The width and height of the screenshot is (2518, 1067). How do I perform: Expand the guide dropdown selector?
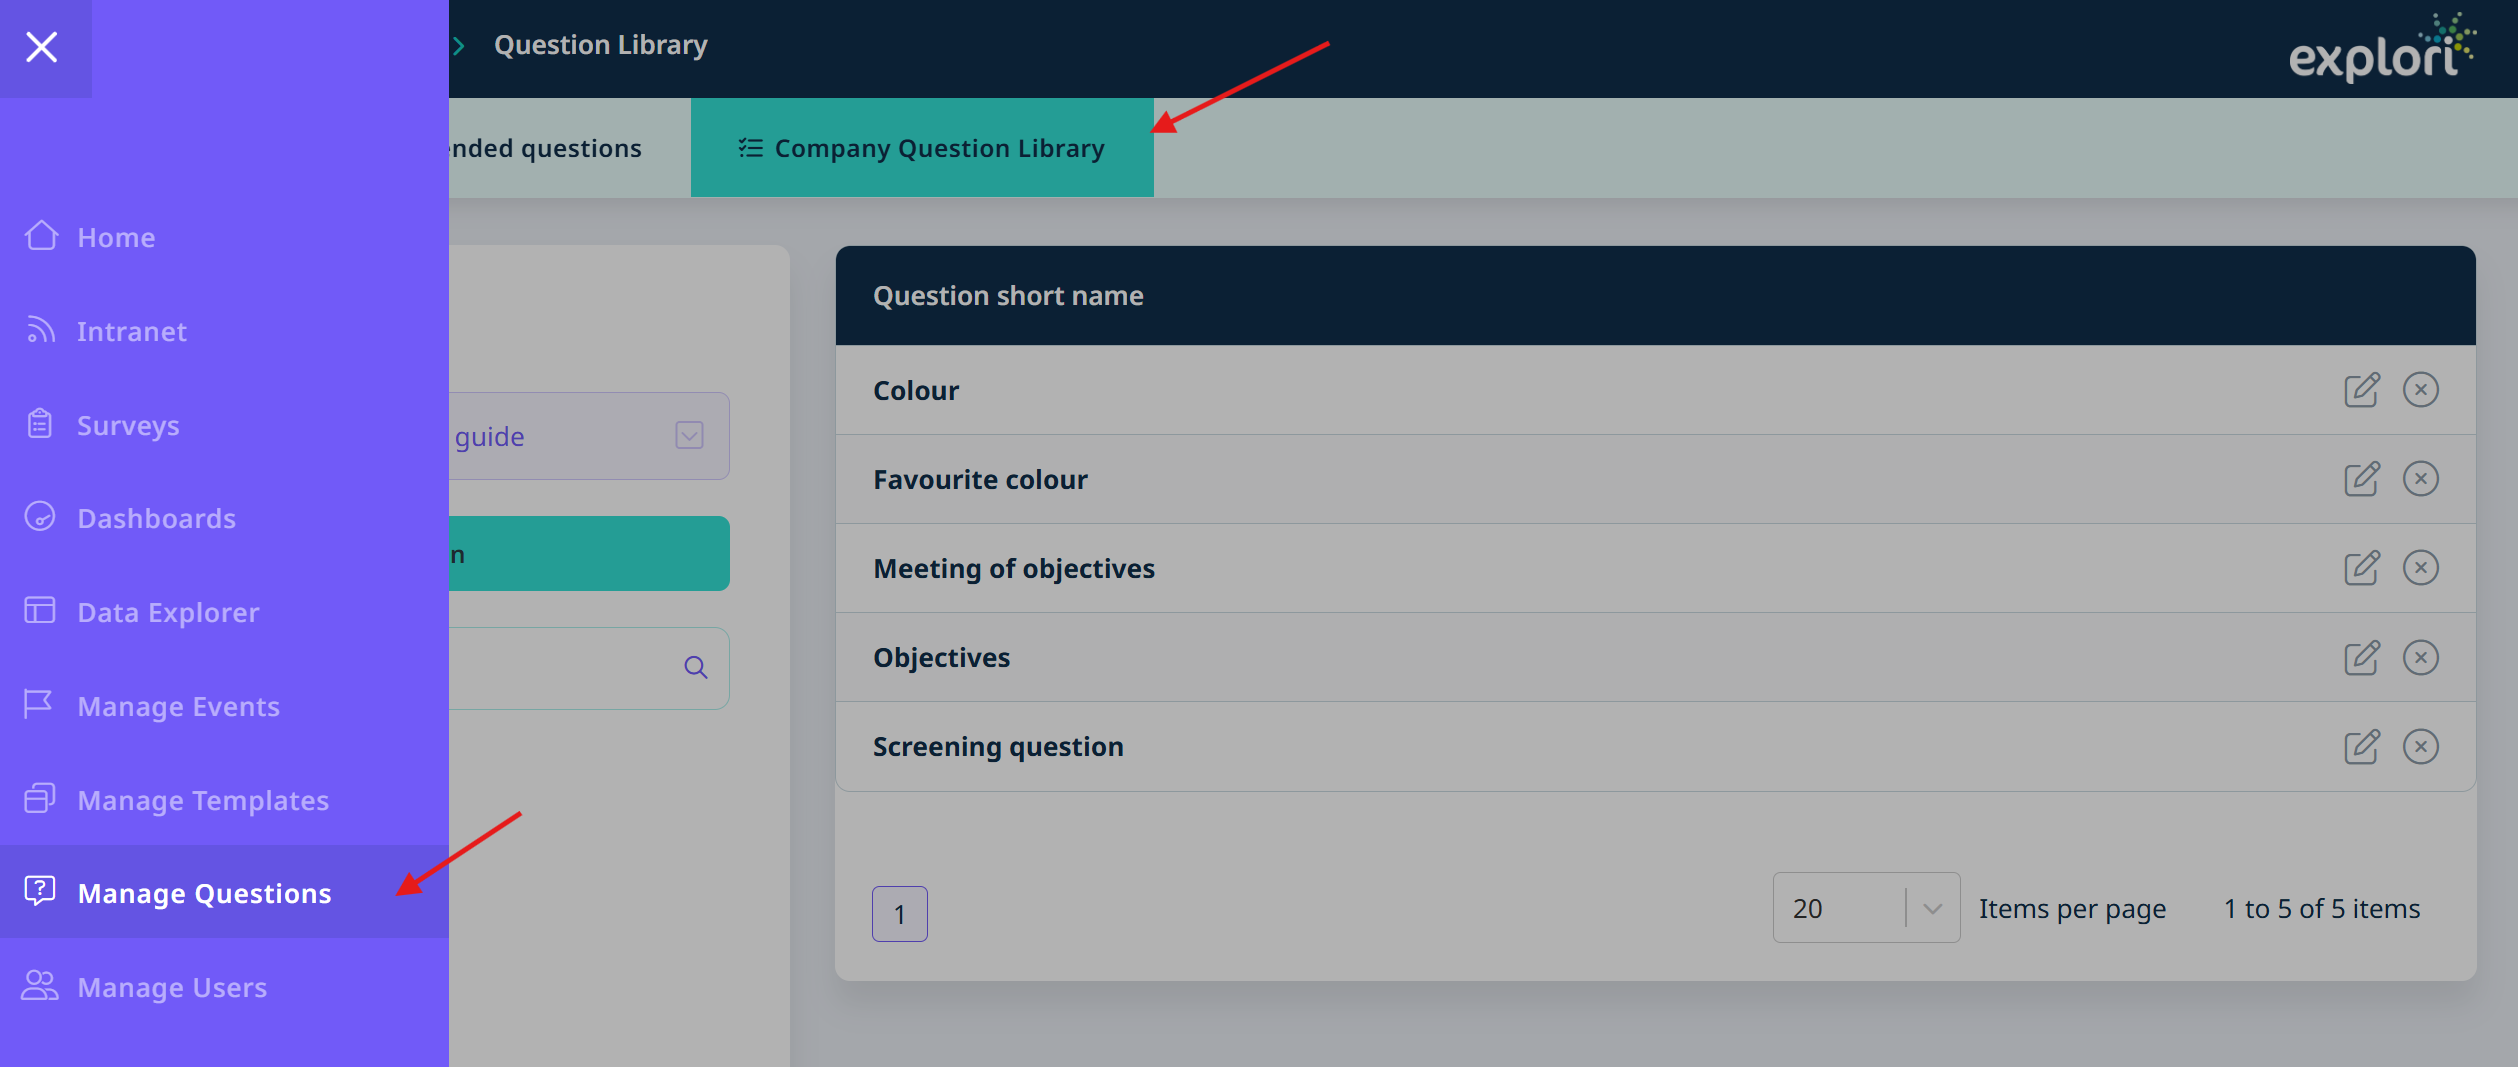(x=689, y=436)
